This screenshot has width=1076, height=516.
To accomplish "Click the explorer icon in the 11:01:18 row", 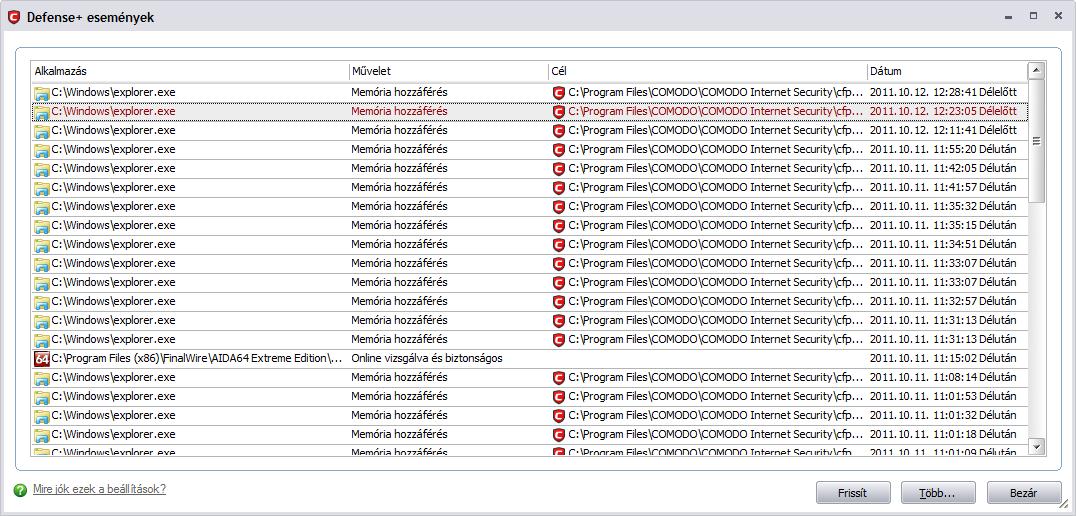I will point(42,435).
